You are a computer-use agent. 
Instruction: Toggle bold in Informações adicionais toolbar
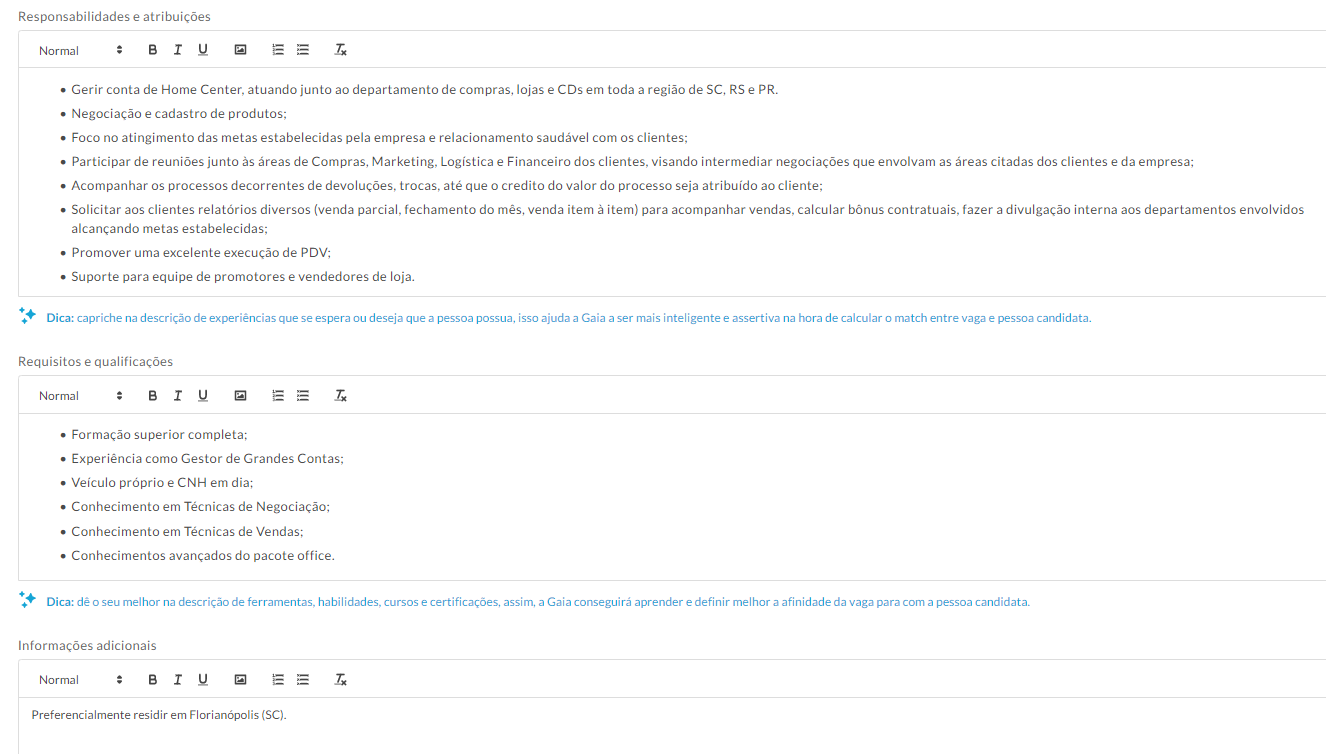coord(153,680)
